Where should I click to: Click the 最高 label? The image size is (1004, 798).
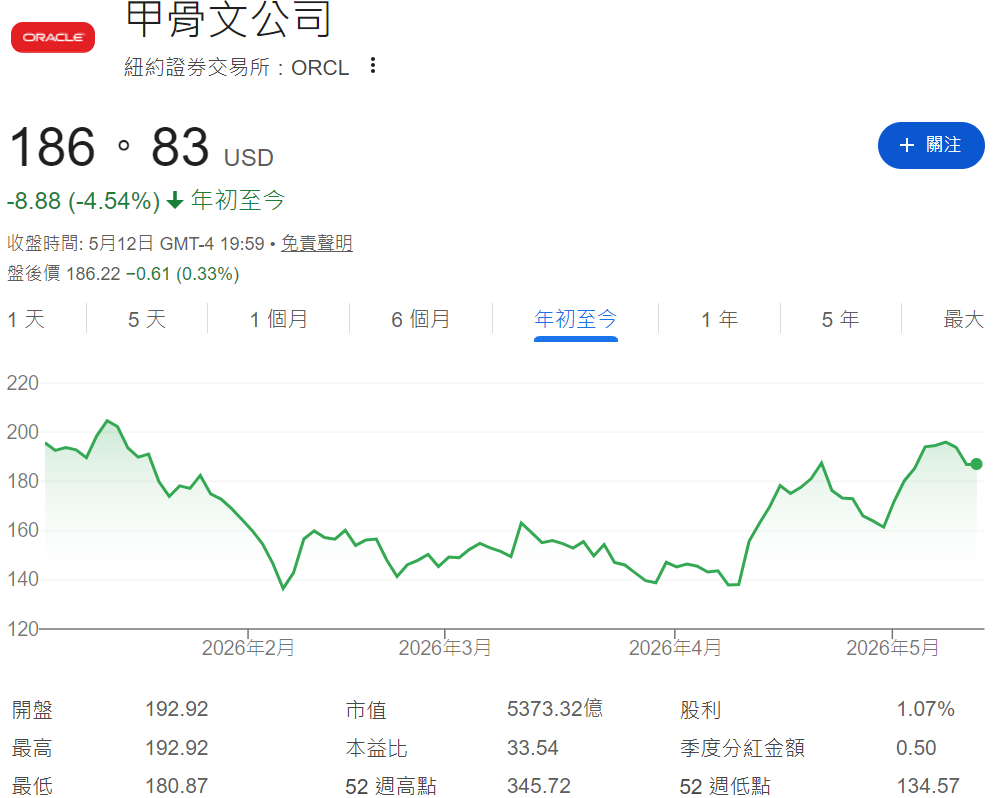pos(33,748)
